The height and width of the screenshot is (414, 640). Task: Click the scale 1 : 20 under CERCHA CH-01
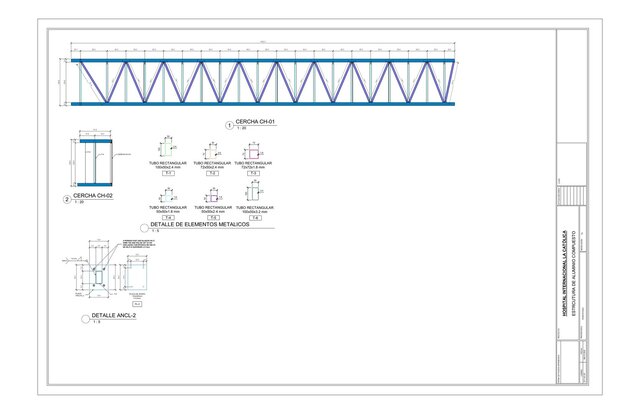(242, 128)
